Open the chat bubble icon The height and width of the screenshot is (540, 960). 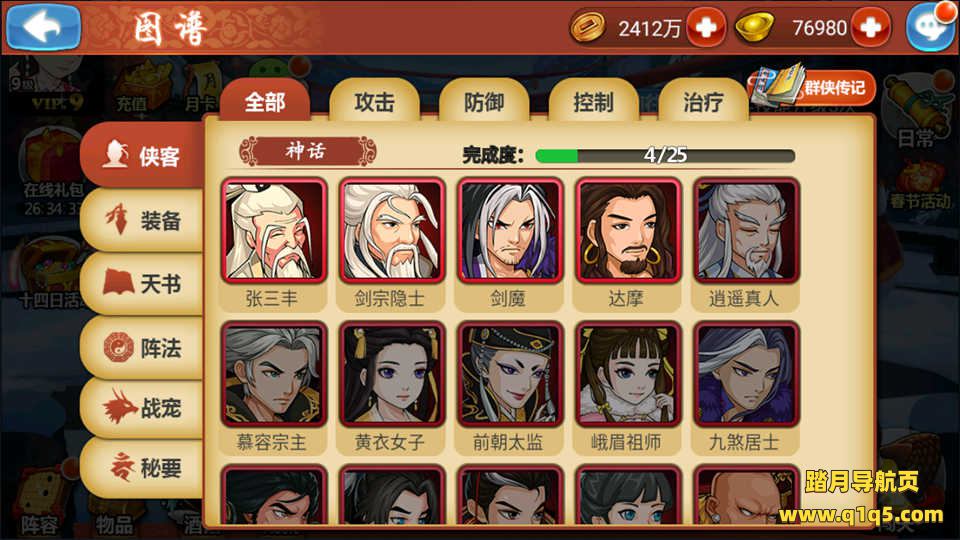coord(931,28)
